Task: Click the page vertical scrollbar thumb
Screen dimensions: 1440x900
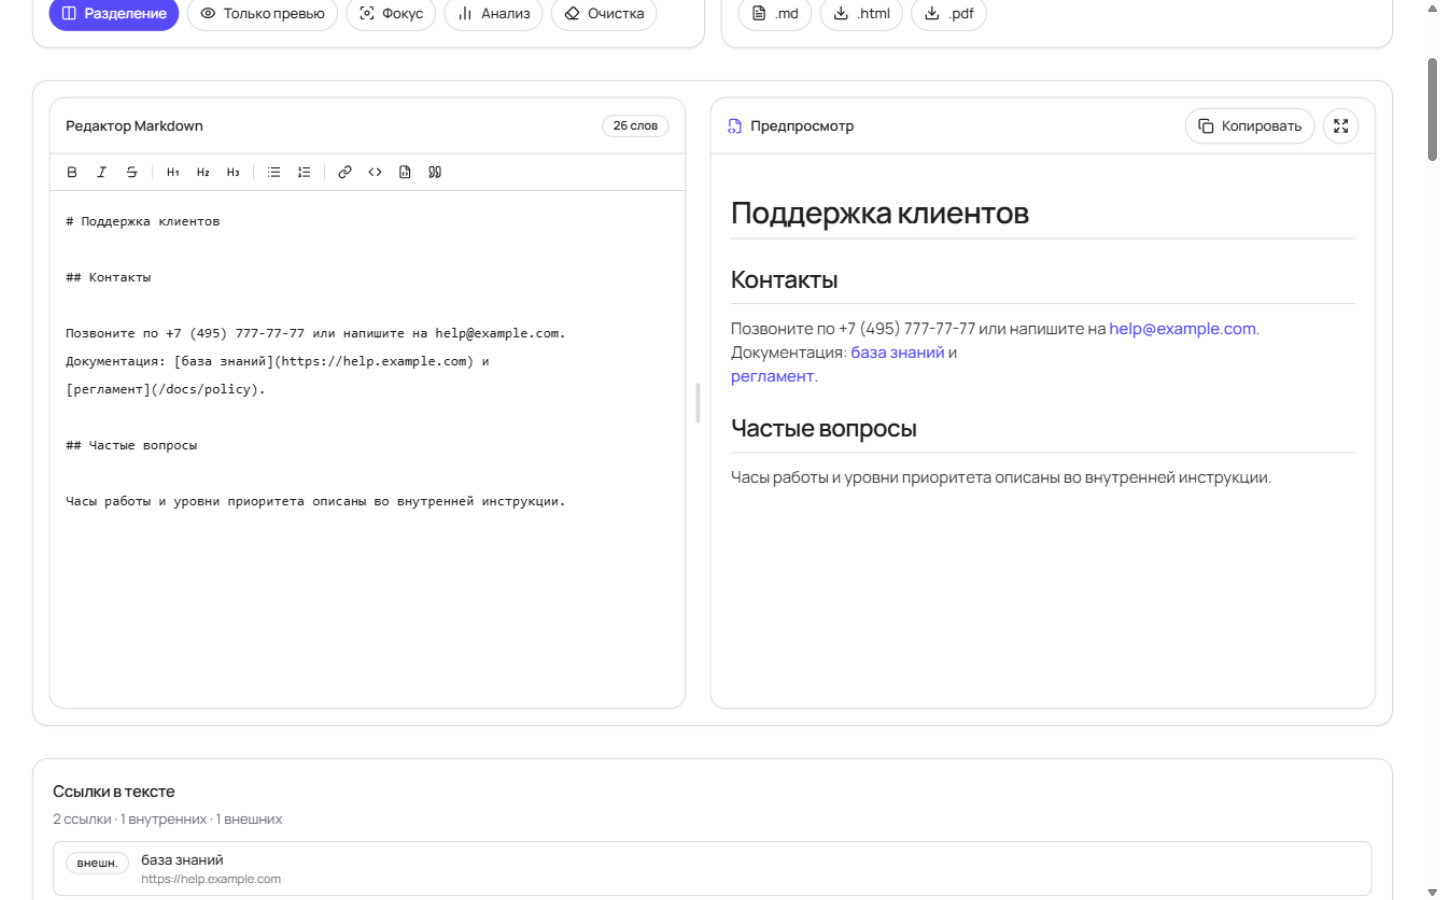Action: 1432,109
